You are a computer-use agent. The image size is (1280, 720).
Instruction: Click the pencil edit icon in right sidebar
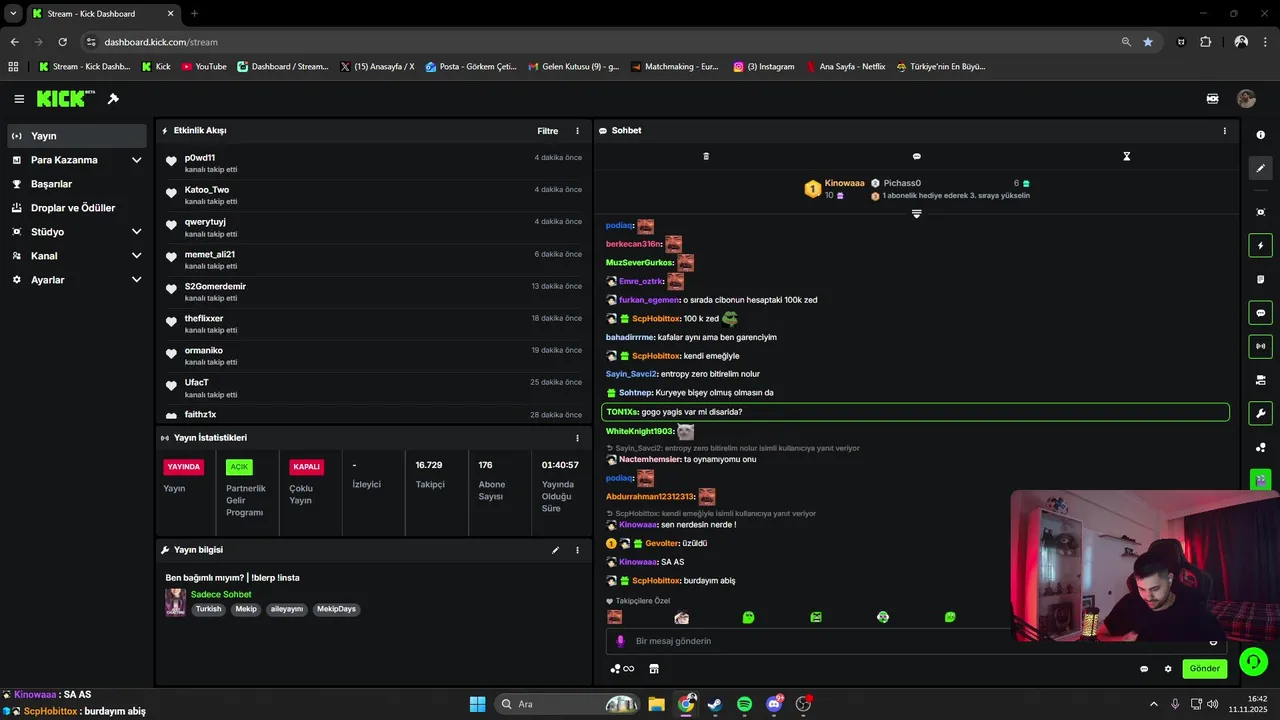[1260, 168]
